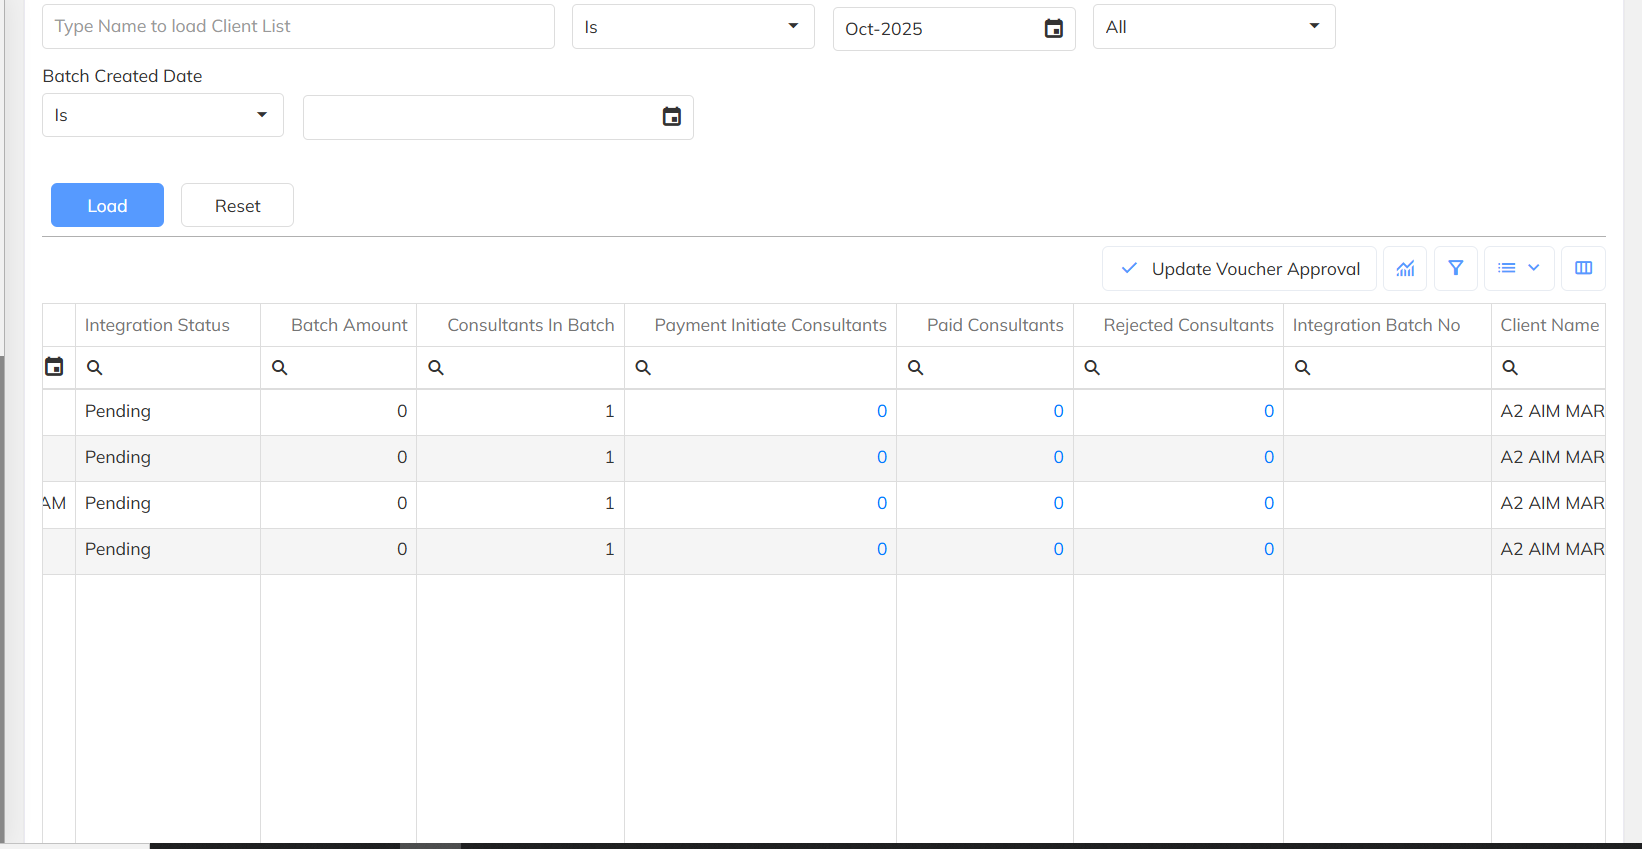Sort by the Consultants In Batch column header
Viewport: 1642px width, 849px height.
click(530, 325)
